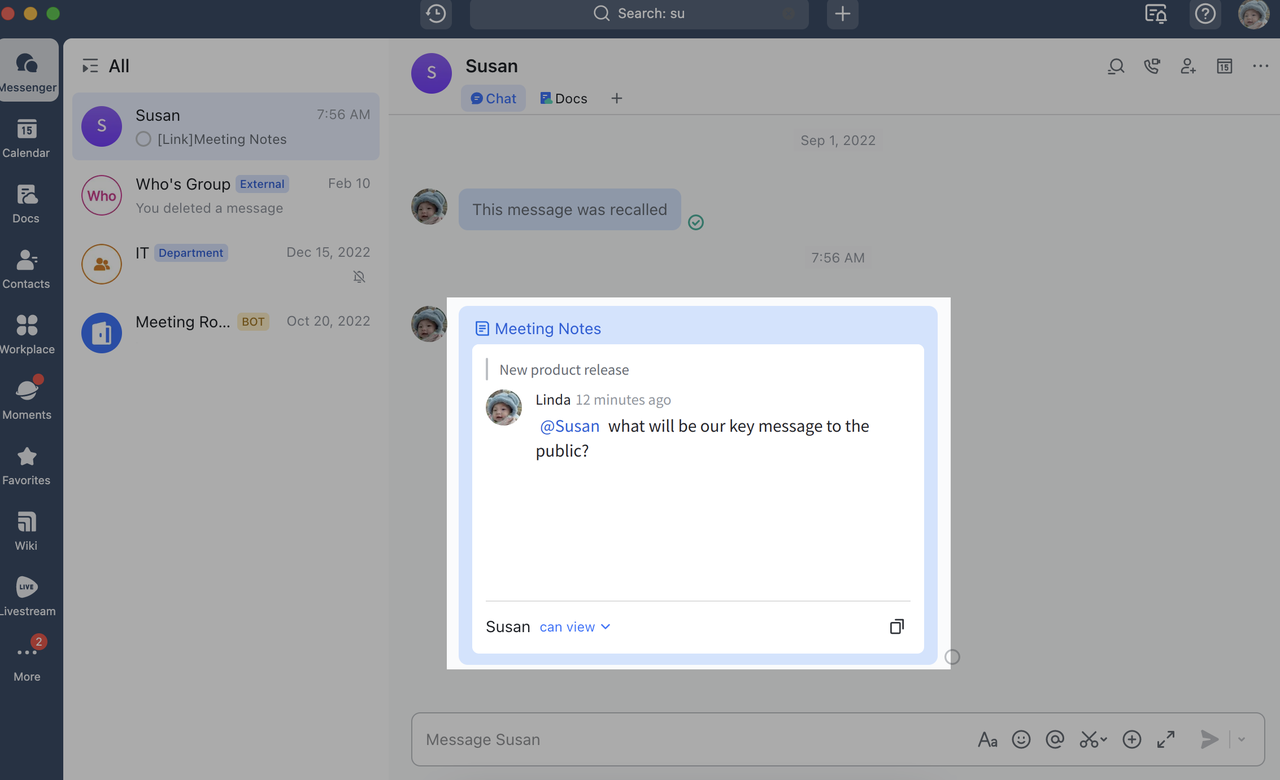
Task: Click the copy icon in Meeting Notes card
Action: 897,626
